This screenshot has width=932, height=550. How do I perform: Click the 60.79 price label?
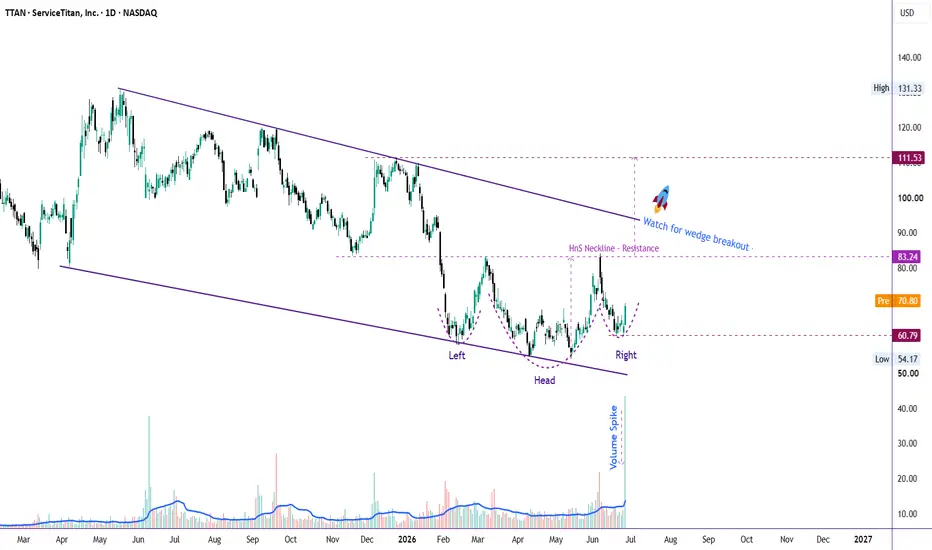(x=908, y=335)
